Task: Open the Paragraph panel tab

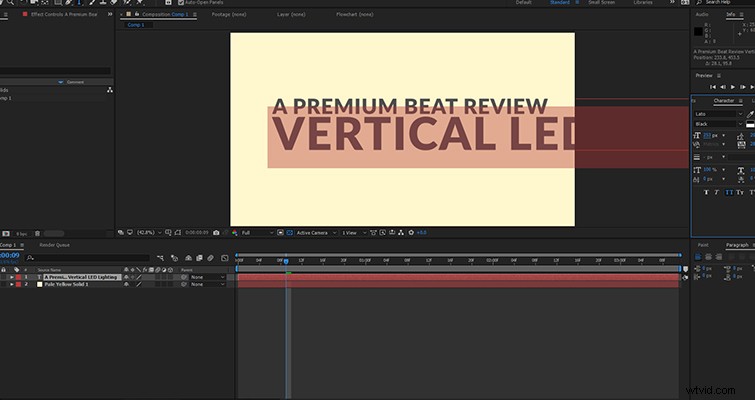Action: point(737,245)
